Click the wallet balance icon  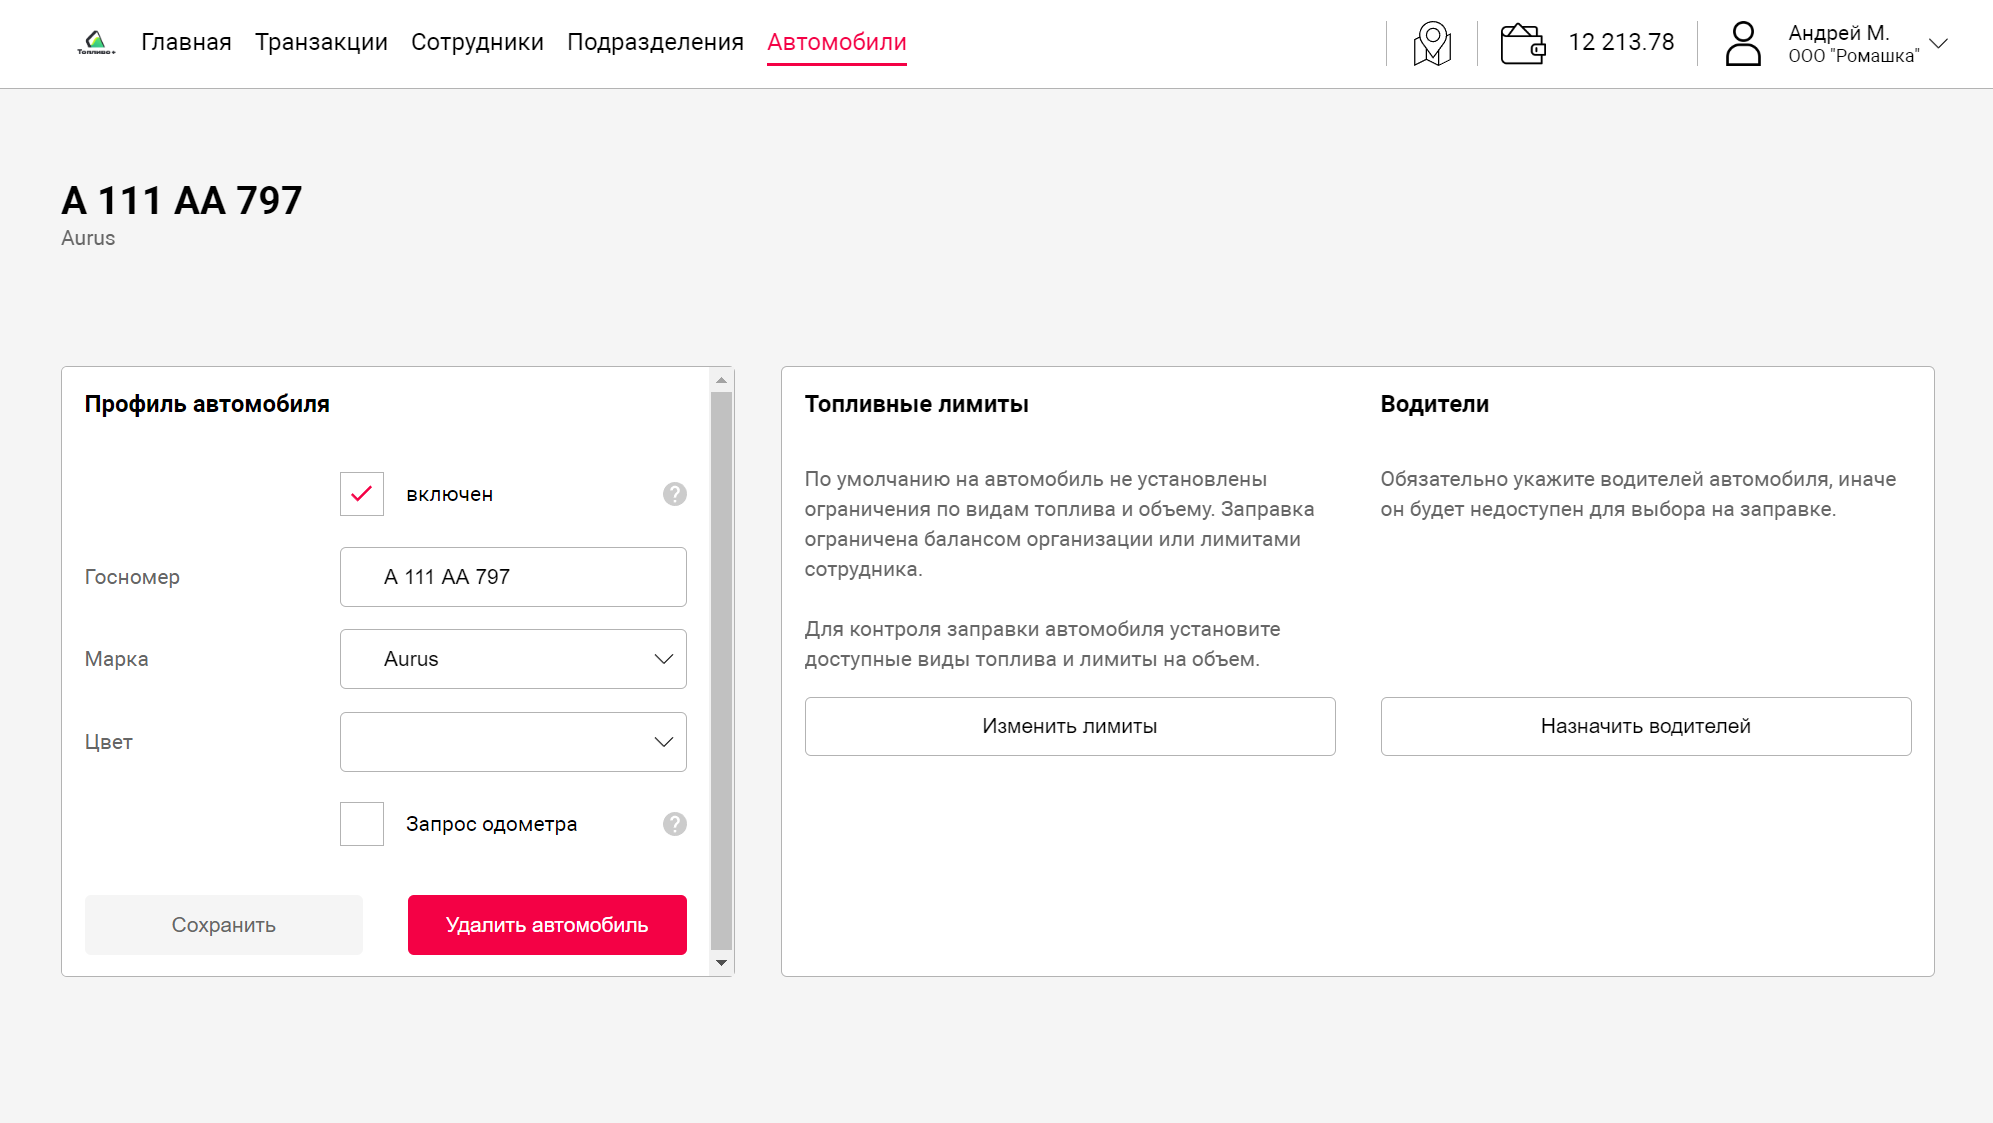coord(1523,44)
